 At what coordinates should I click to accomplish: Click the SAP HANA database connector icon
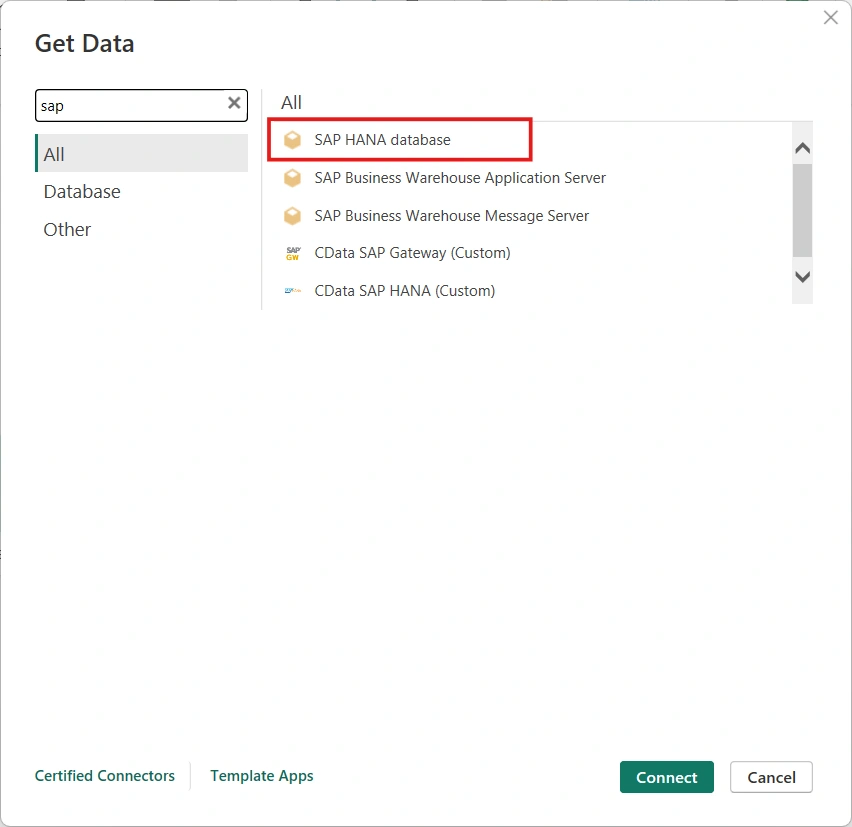[x=292, y=140]
